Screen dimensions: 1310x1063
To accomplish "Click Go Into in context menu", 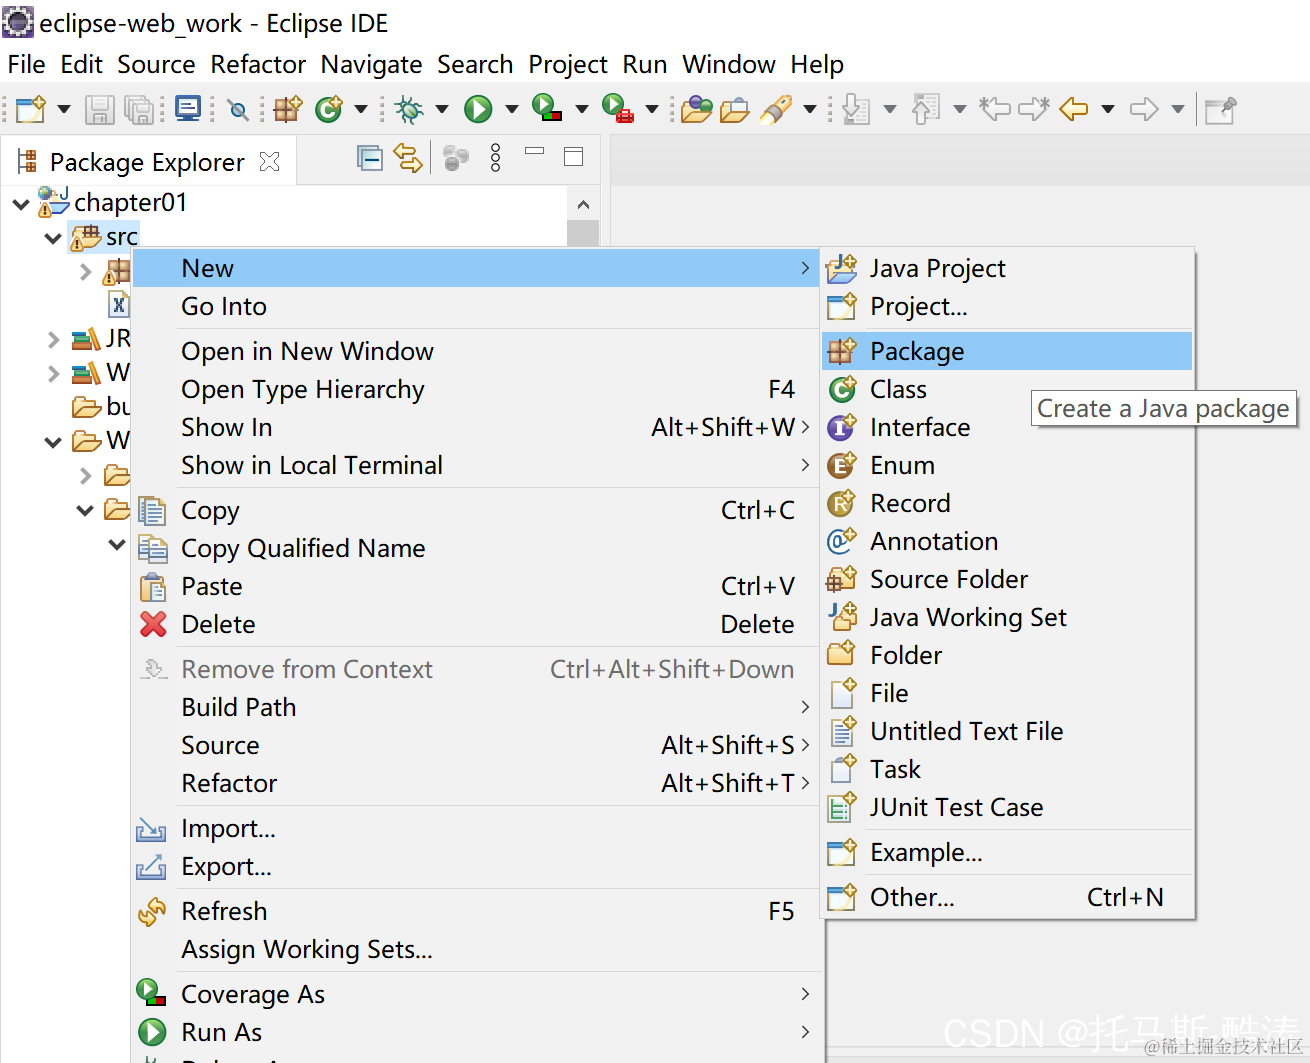I will pyautogui.click(x=476, y=306).
